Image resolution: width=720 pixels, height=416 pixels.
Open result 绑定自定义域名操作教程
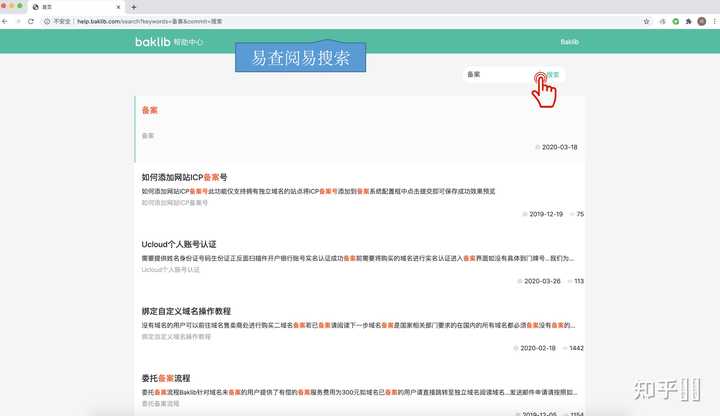[x=186, y=311]
